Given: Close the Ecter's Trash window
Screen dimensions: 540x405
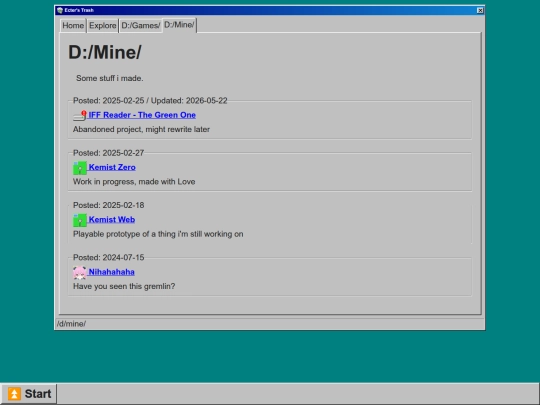Looking at the screenshot, I should [480, 10].
